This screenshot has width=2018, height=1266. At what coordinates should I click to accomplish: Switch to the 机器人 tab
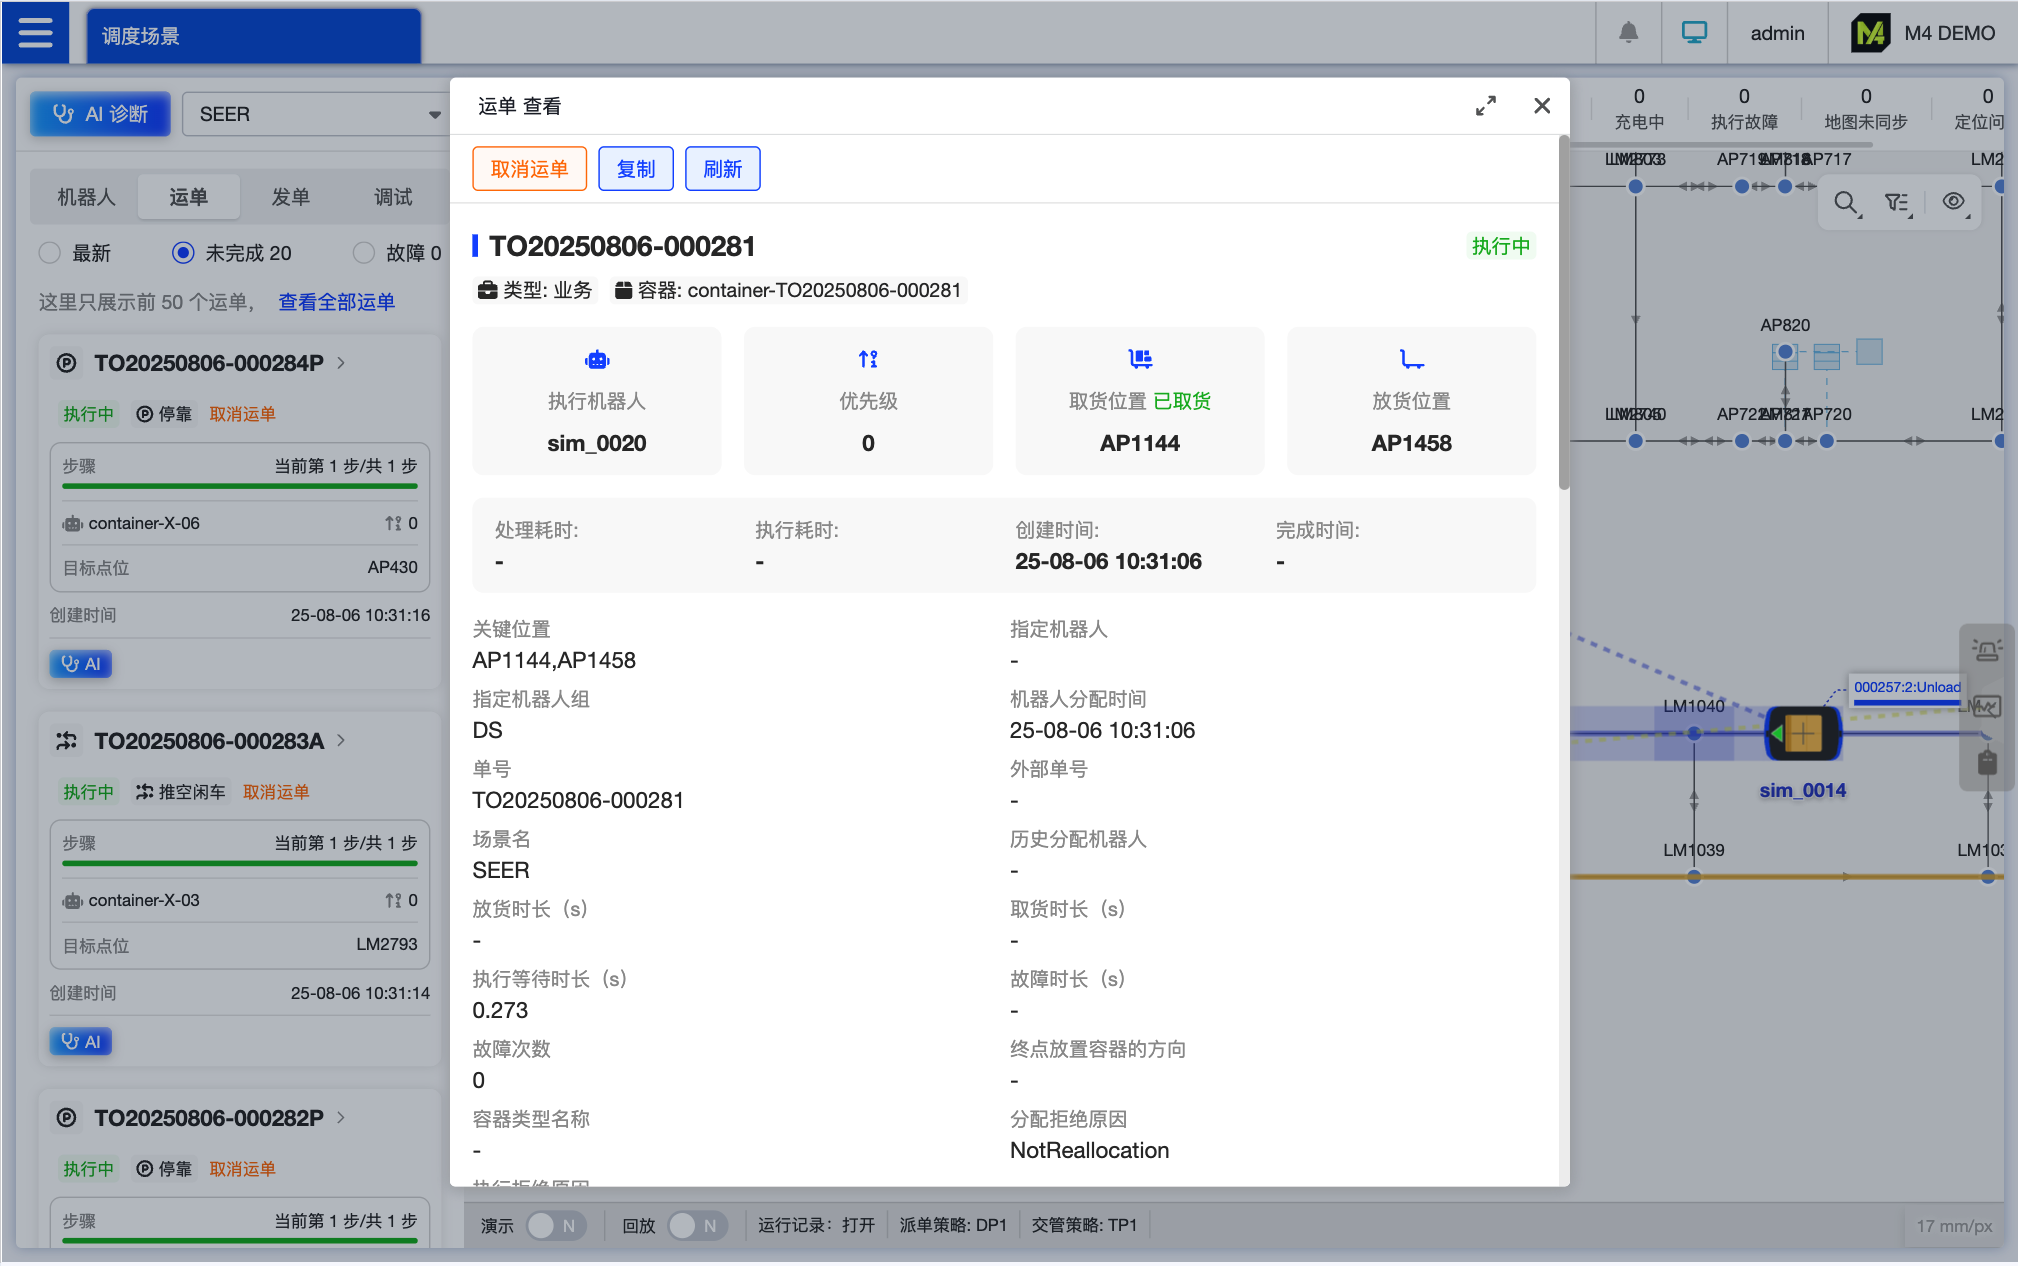[x=86, y=197]
